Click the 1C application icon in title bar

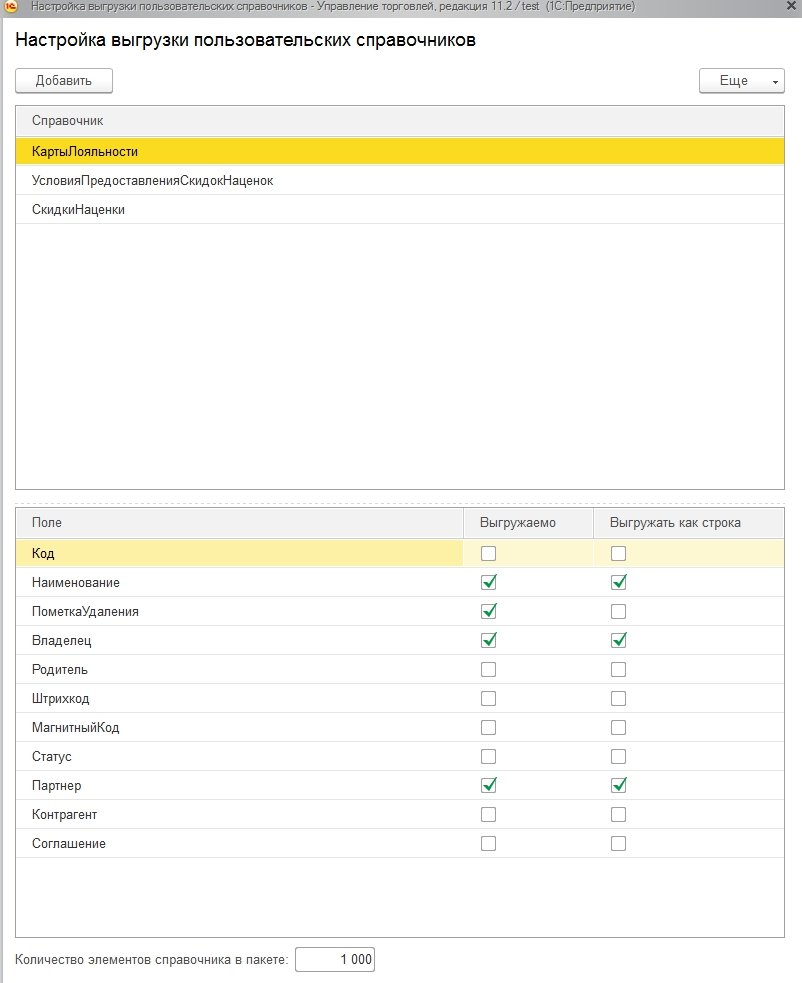point(9,7)
